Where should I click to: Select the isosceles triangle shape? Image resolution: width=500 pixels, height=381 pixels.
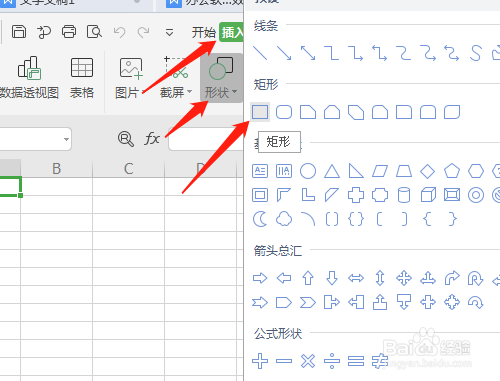tap(332, 171)
